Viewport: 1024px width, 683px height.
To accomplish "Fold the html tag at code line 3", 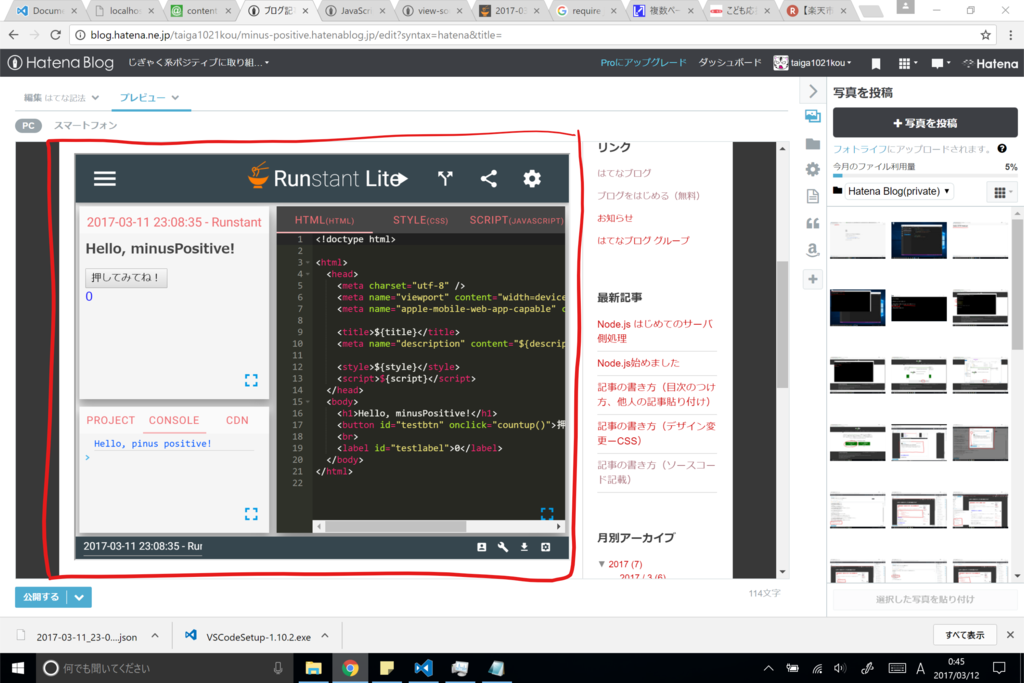I will [308, 262].
